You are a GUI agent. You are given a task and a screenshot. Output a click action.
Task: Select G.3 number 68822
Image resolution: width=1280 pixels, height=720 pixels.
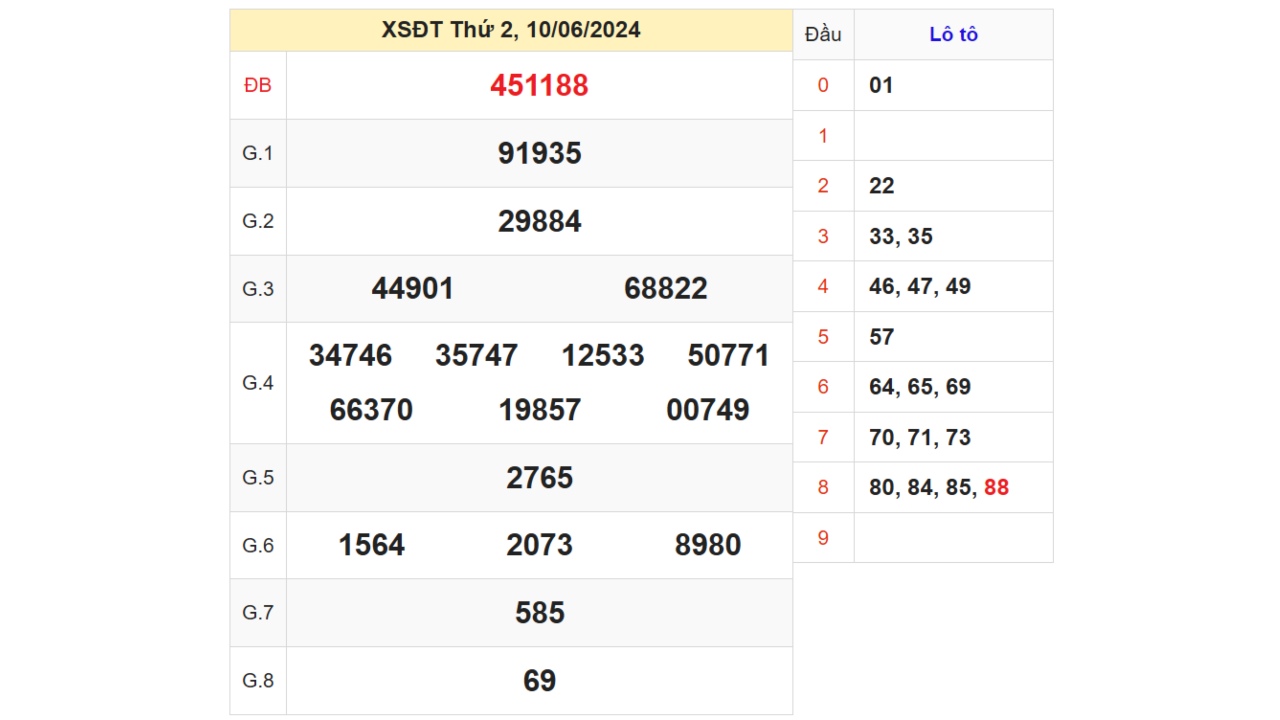(x=666, y=289)
